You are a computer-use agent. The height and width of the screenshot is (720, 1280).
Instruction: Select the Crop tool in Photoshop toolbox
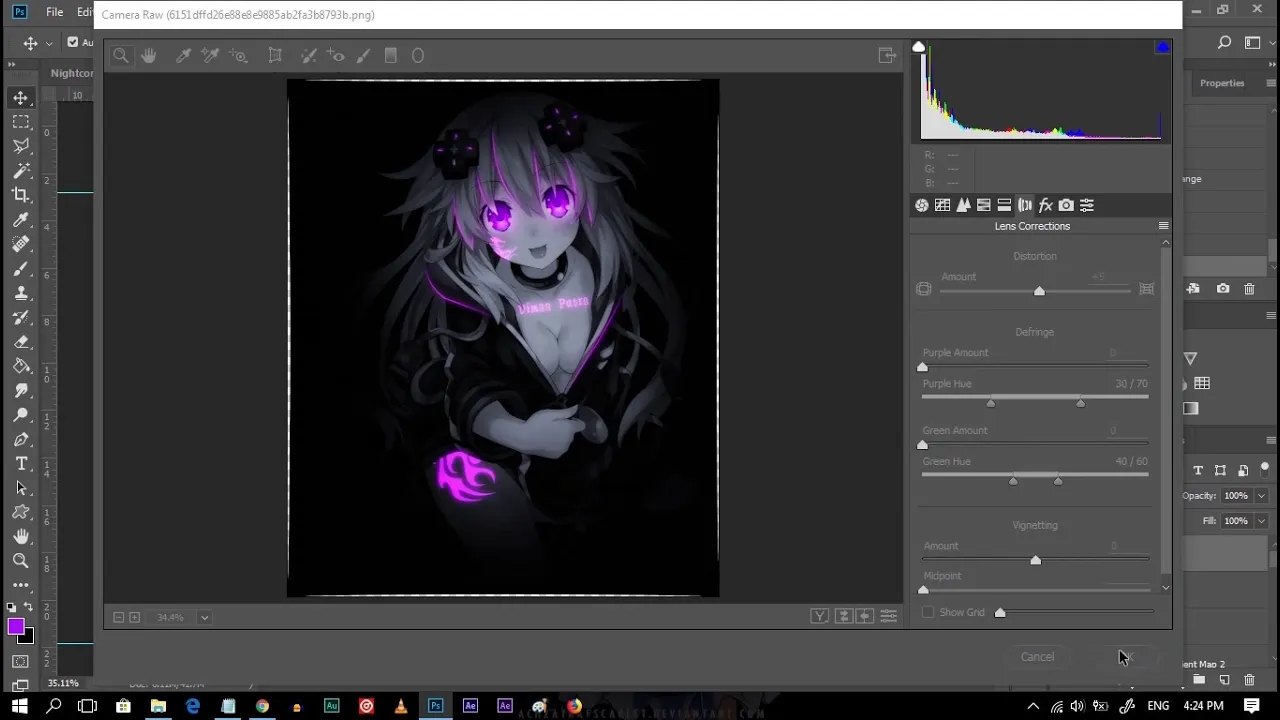pyautogui.click(x=21, y=195)
